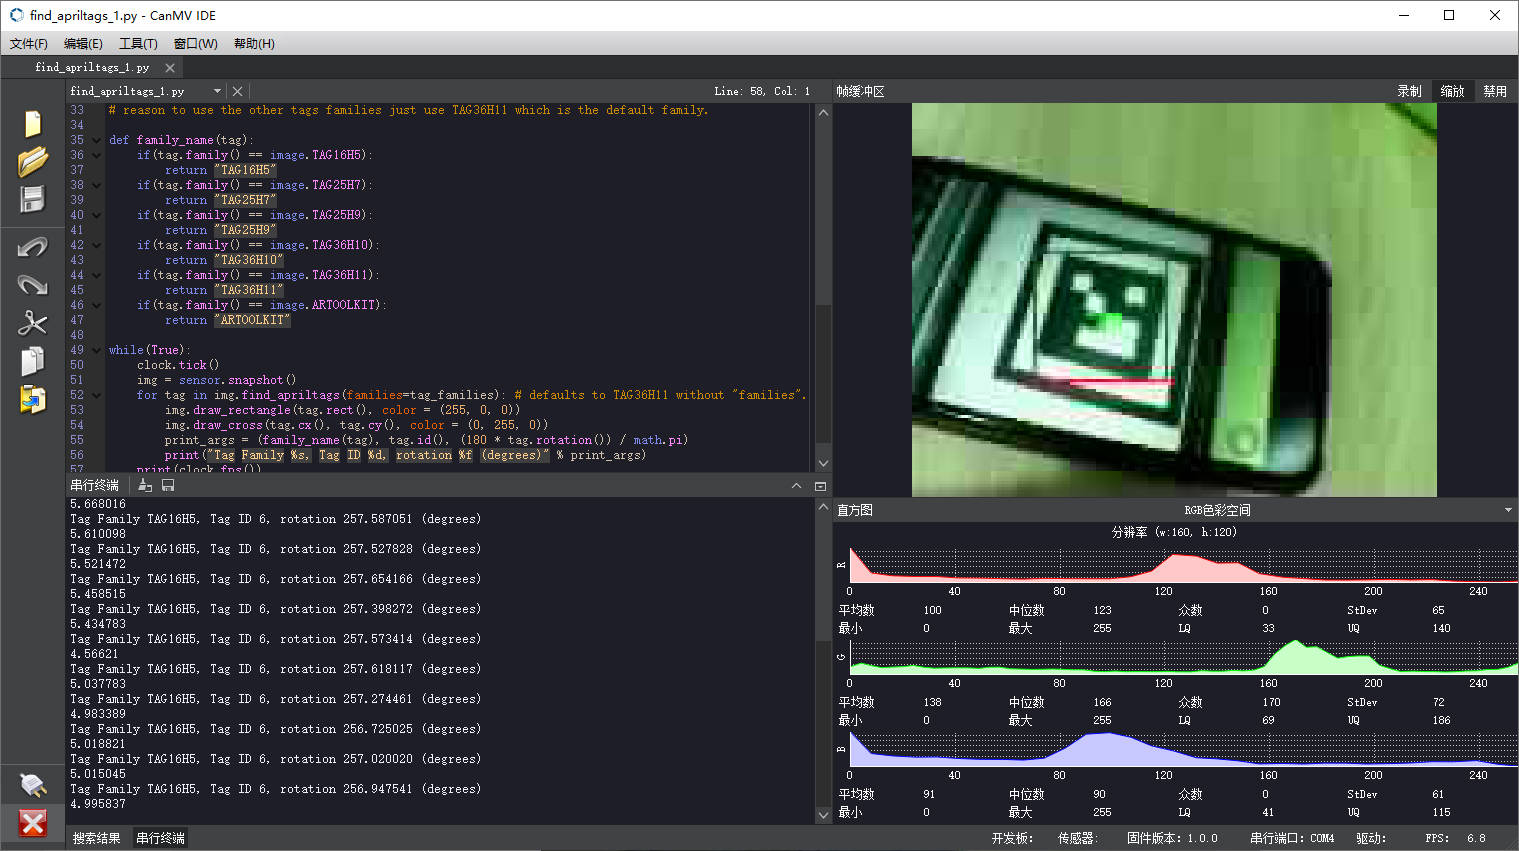Screen dimensions: 1519x851
Task: Click the 直方图 panel title
Action: (x=855, y=510)
